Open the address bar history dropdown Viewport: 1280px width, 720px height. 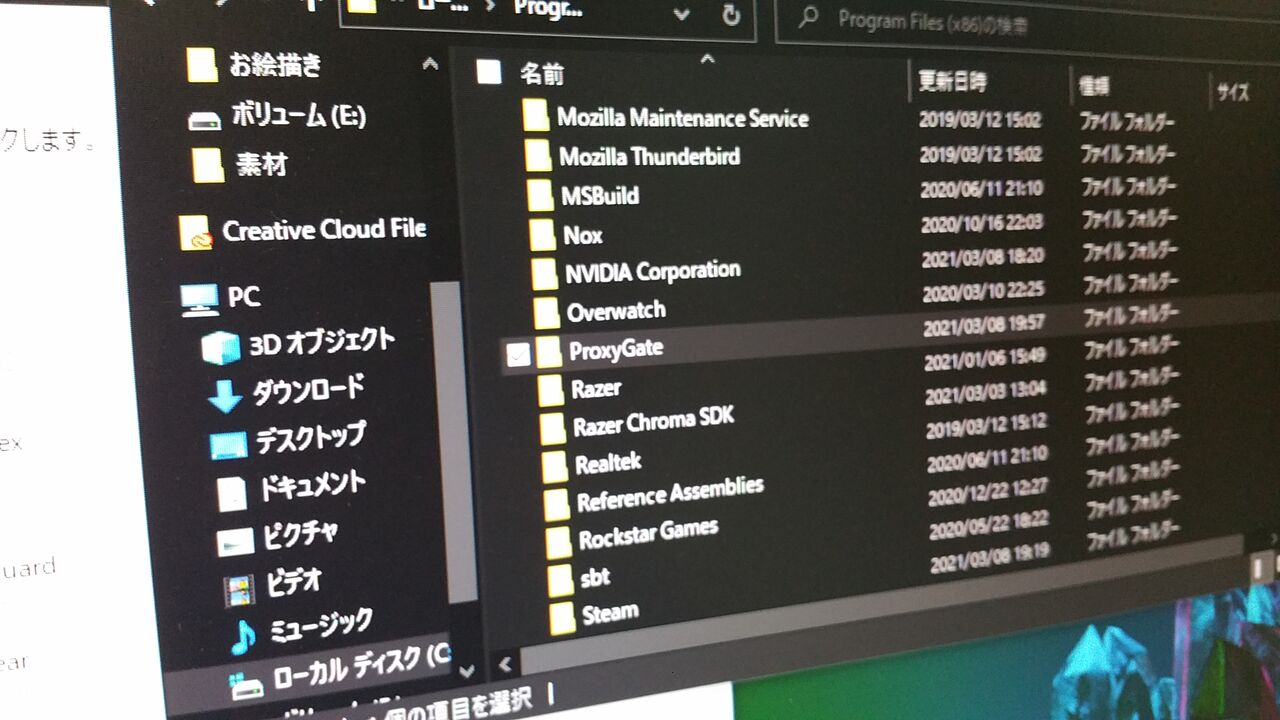pos(682,15)
